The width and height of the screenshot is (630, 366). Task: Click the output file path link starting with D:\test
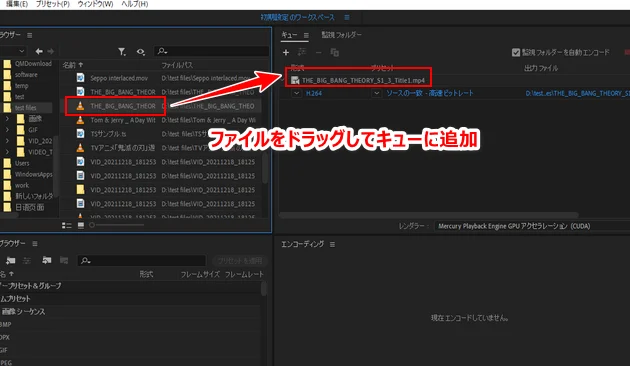tap(577, 93)
